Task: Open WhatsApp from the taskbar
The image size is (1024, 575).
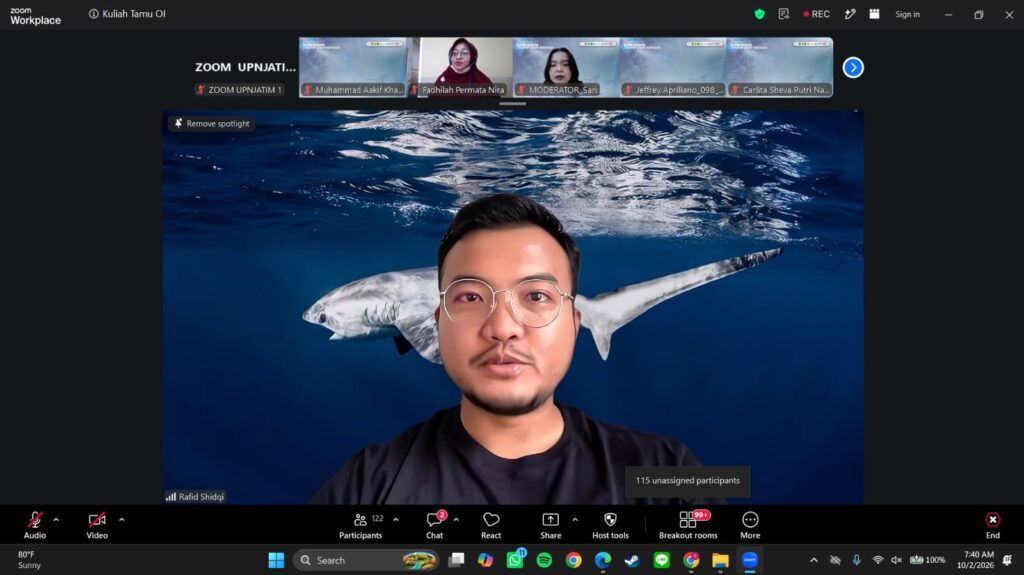Action: point(515,560)
